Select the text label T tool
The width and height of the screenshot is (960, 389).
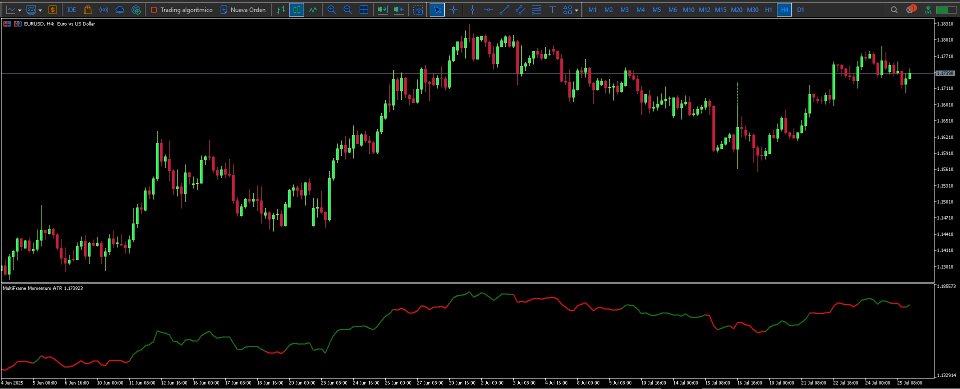pyautogui.click(x=553, y=10)
